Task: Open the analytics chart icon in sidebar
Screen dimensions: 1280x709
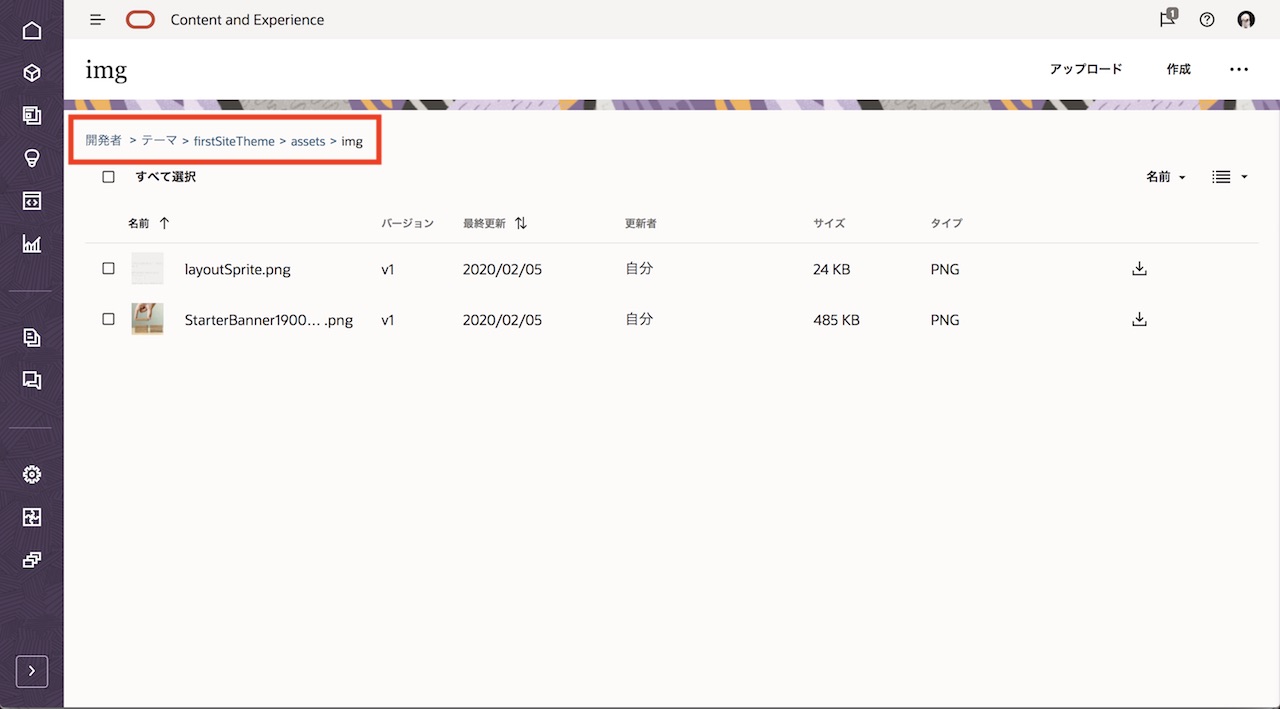Action: point(32,243)
